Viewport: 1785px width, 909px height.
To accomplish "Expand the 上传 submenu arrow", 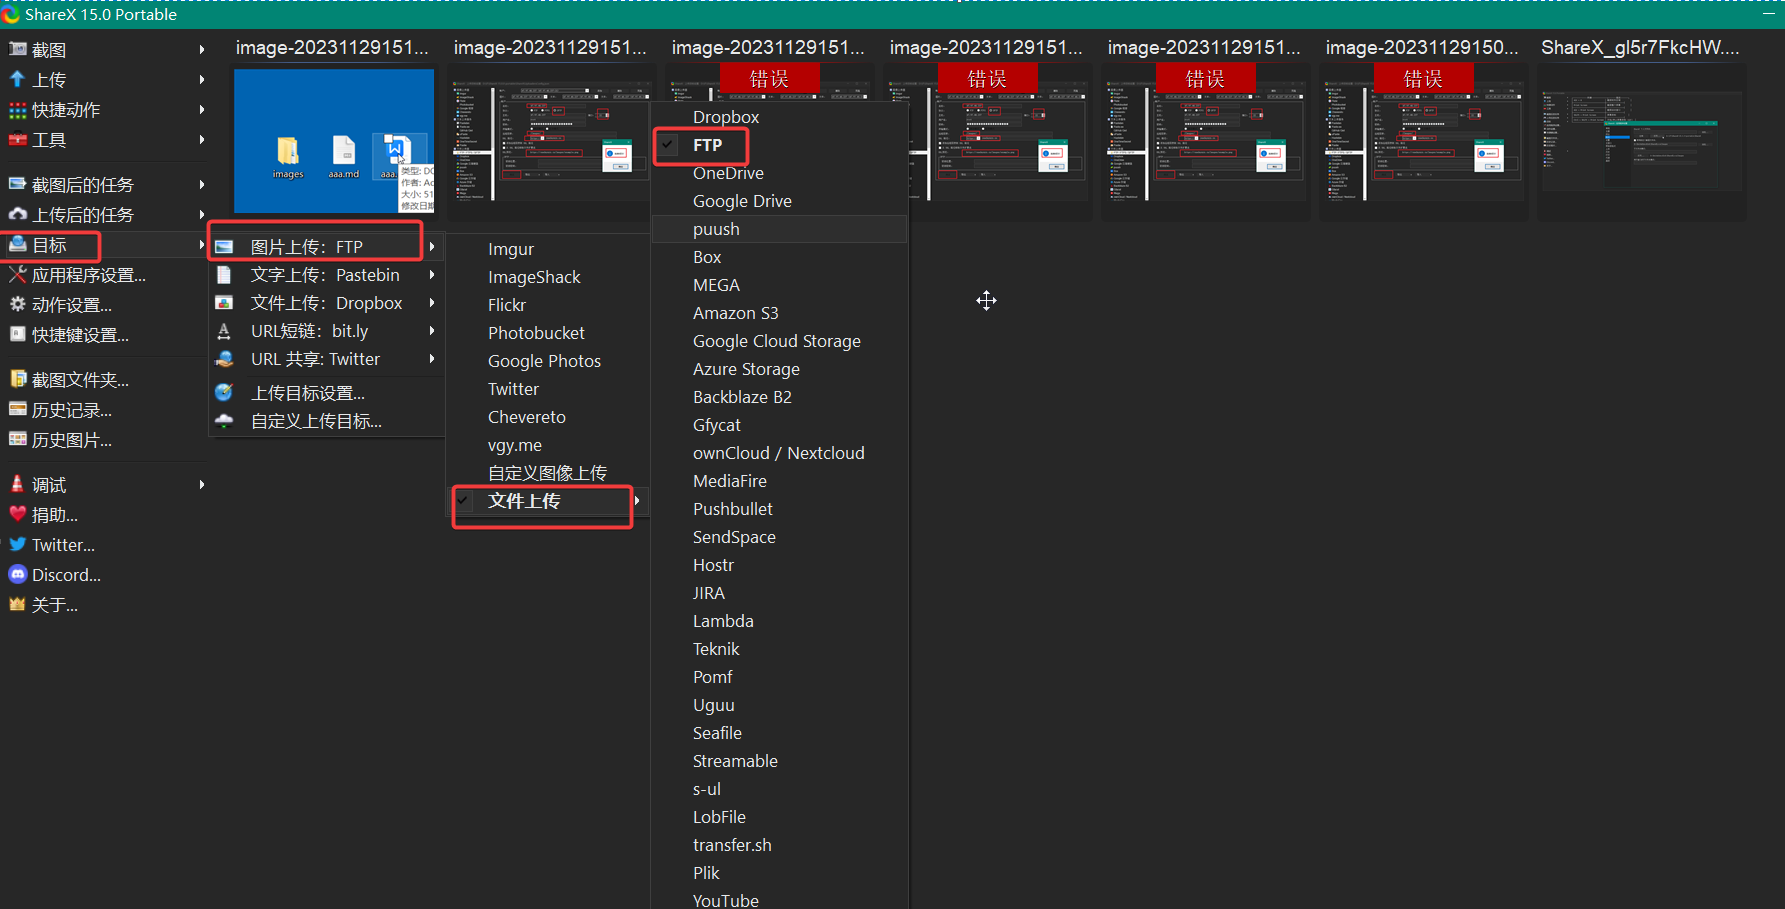I will tap(202, 79).
